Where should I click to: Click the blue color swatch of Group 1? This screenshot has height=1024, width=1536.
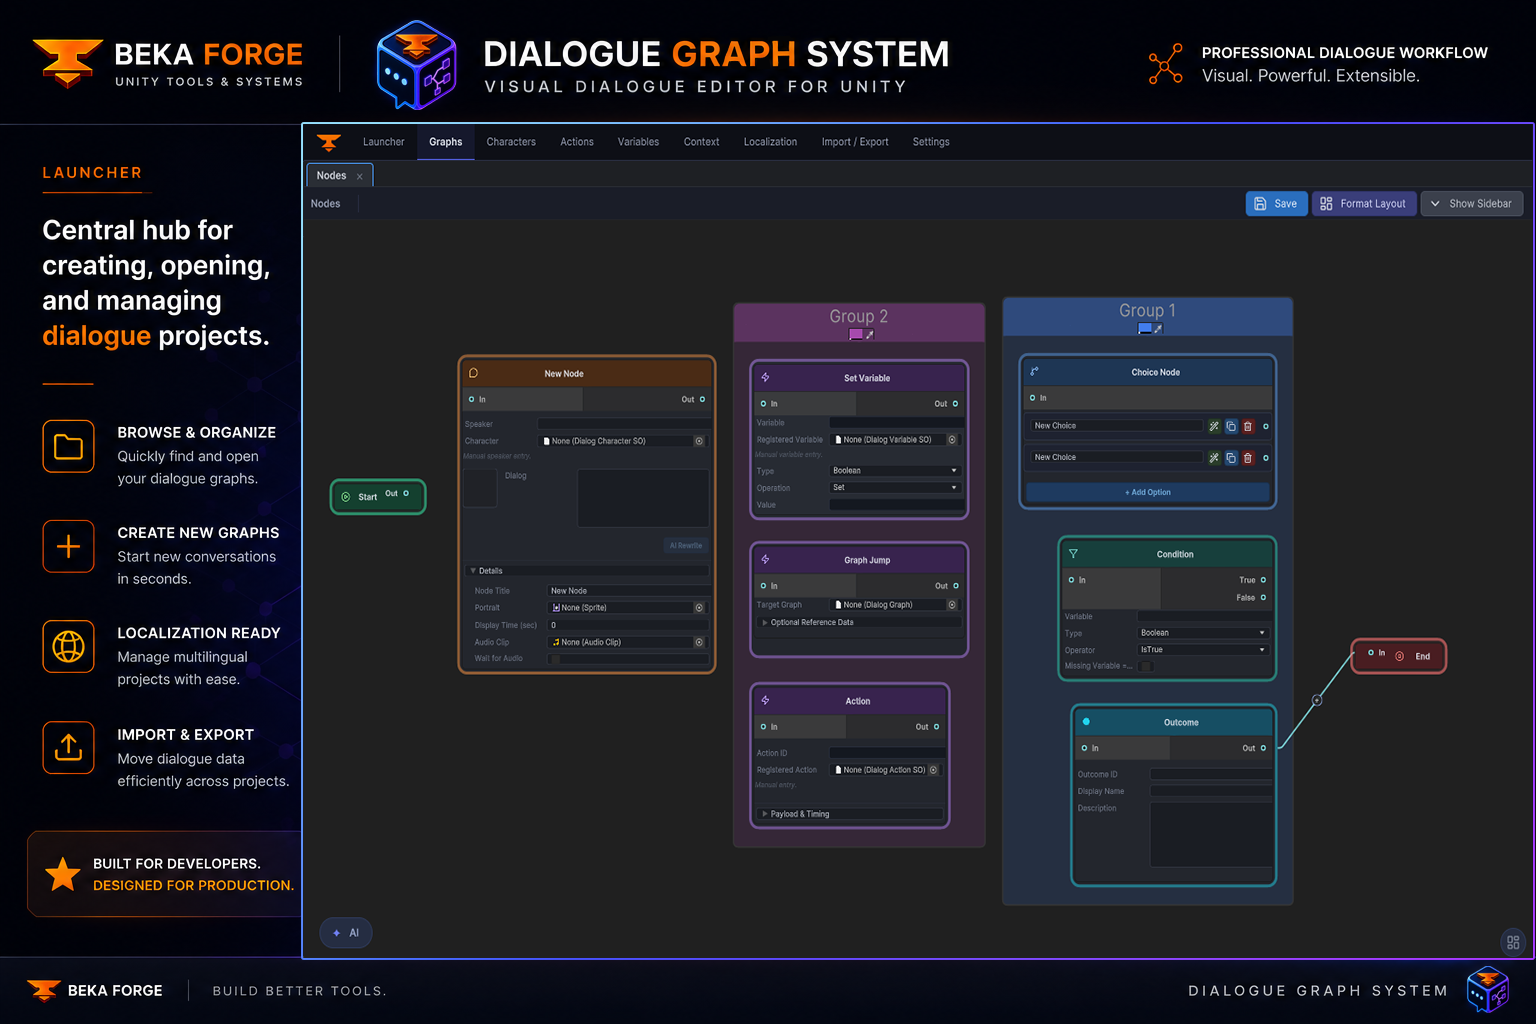(1144, 328)
